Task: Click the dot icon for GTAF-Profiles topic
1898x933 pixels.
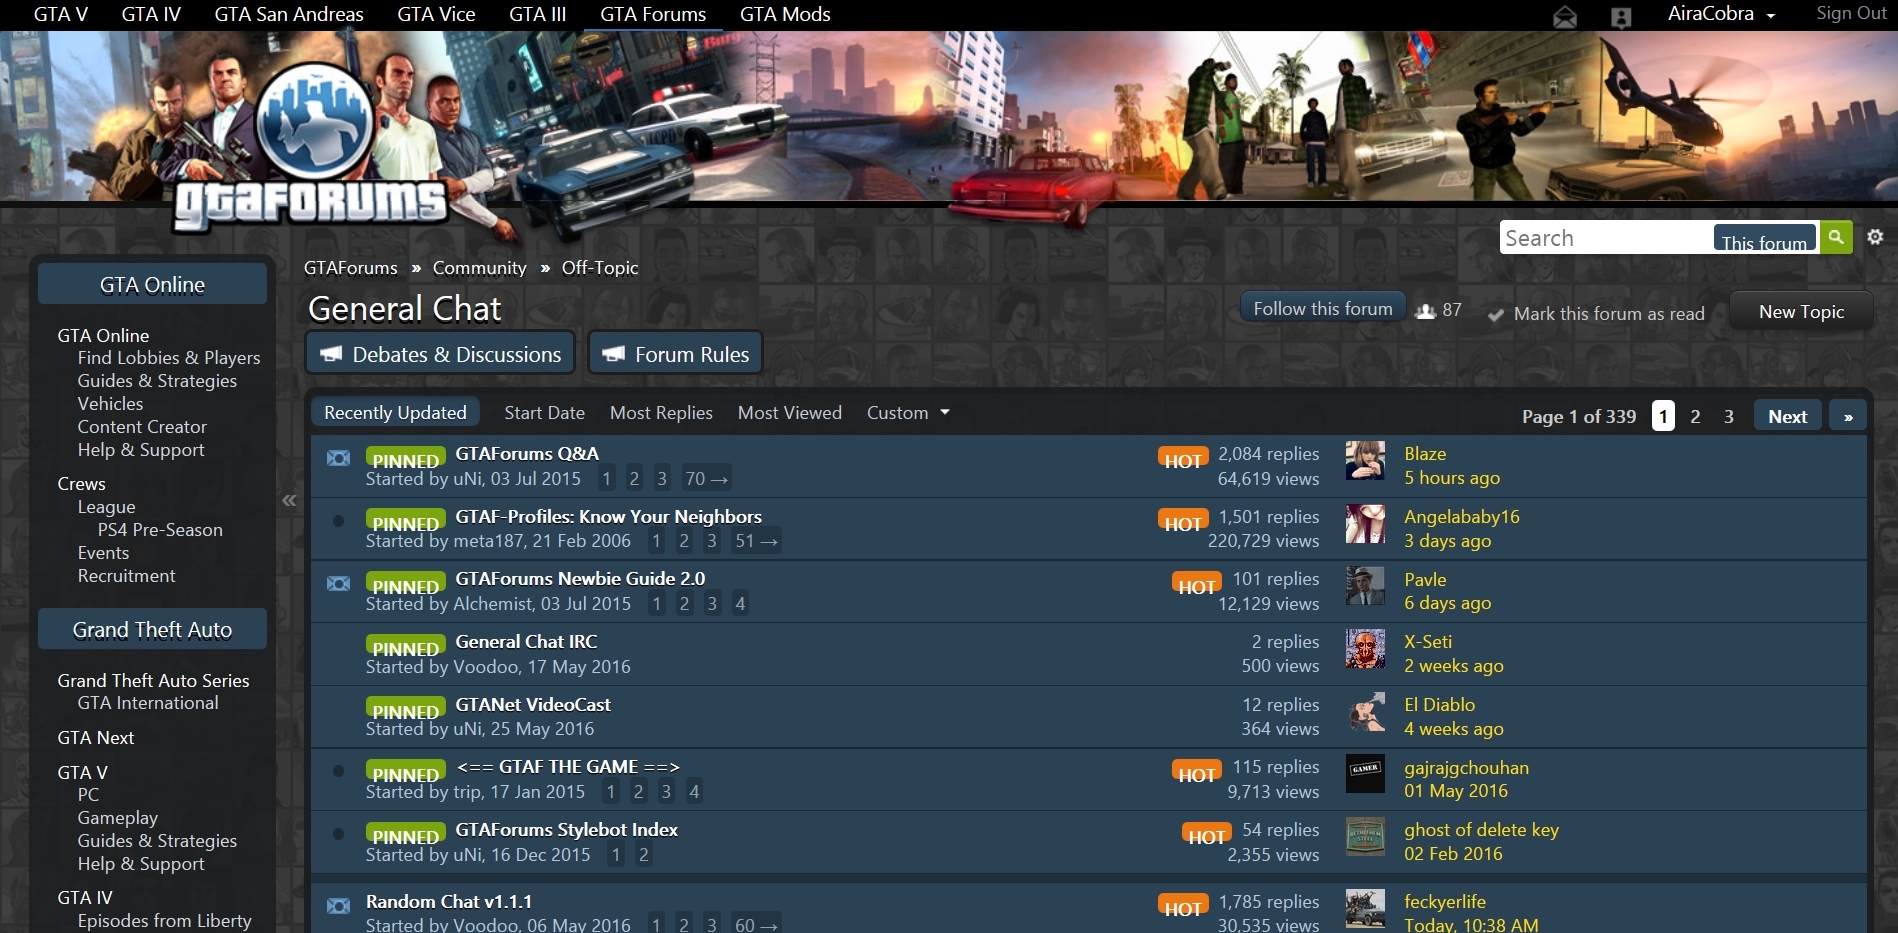Action: [339, 521]
